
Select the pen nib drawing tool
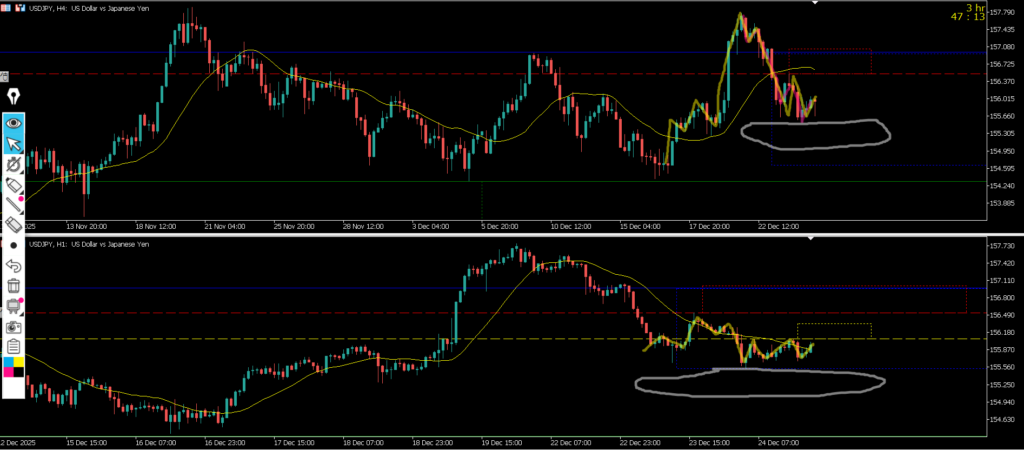click(x=14, y=98)
